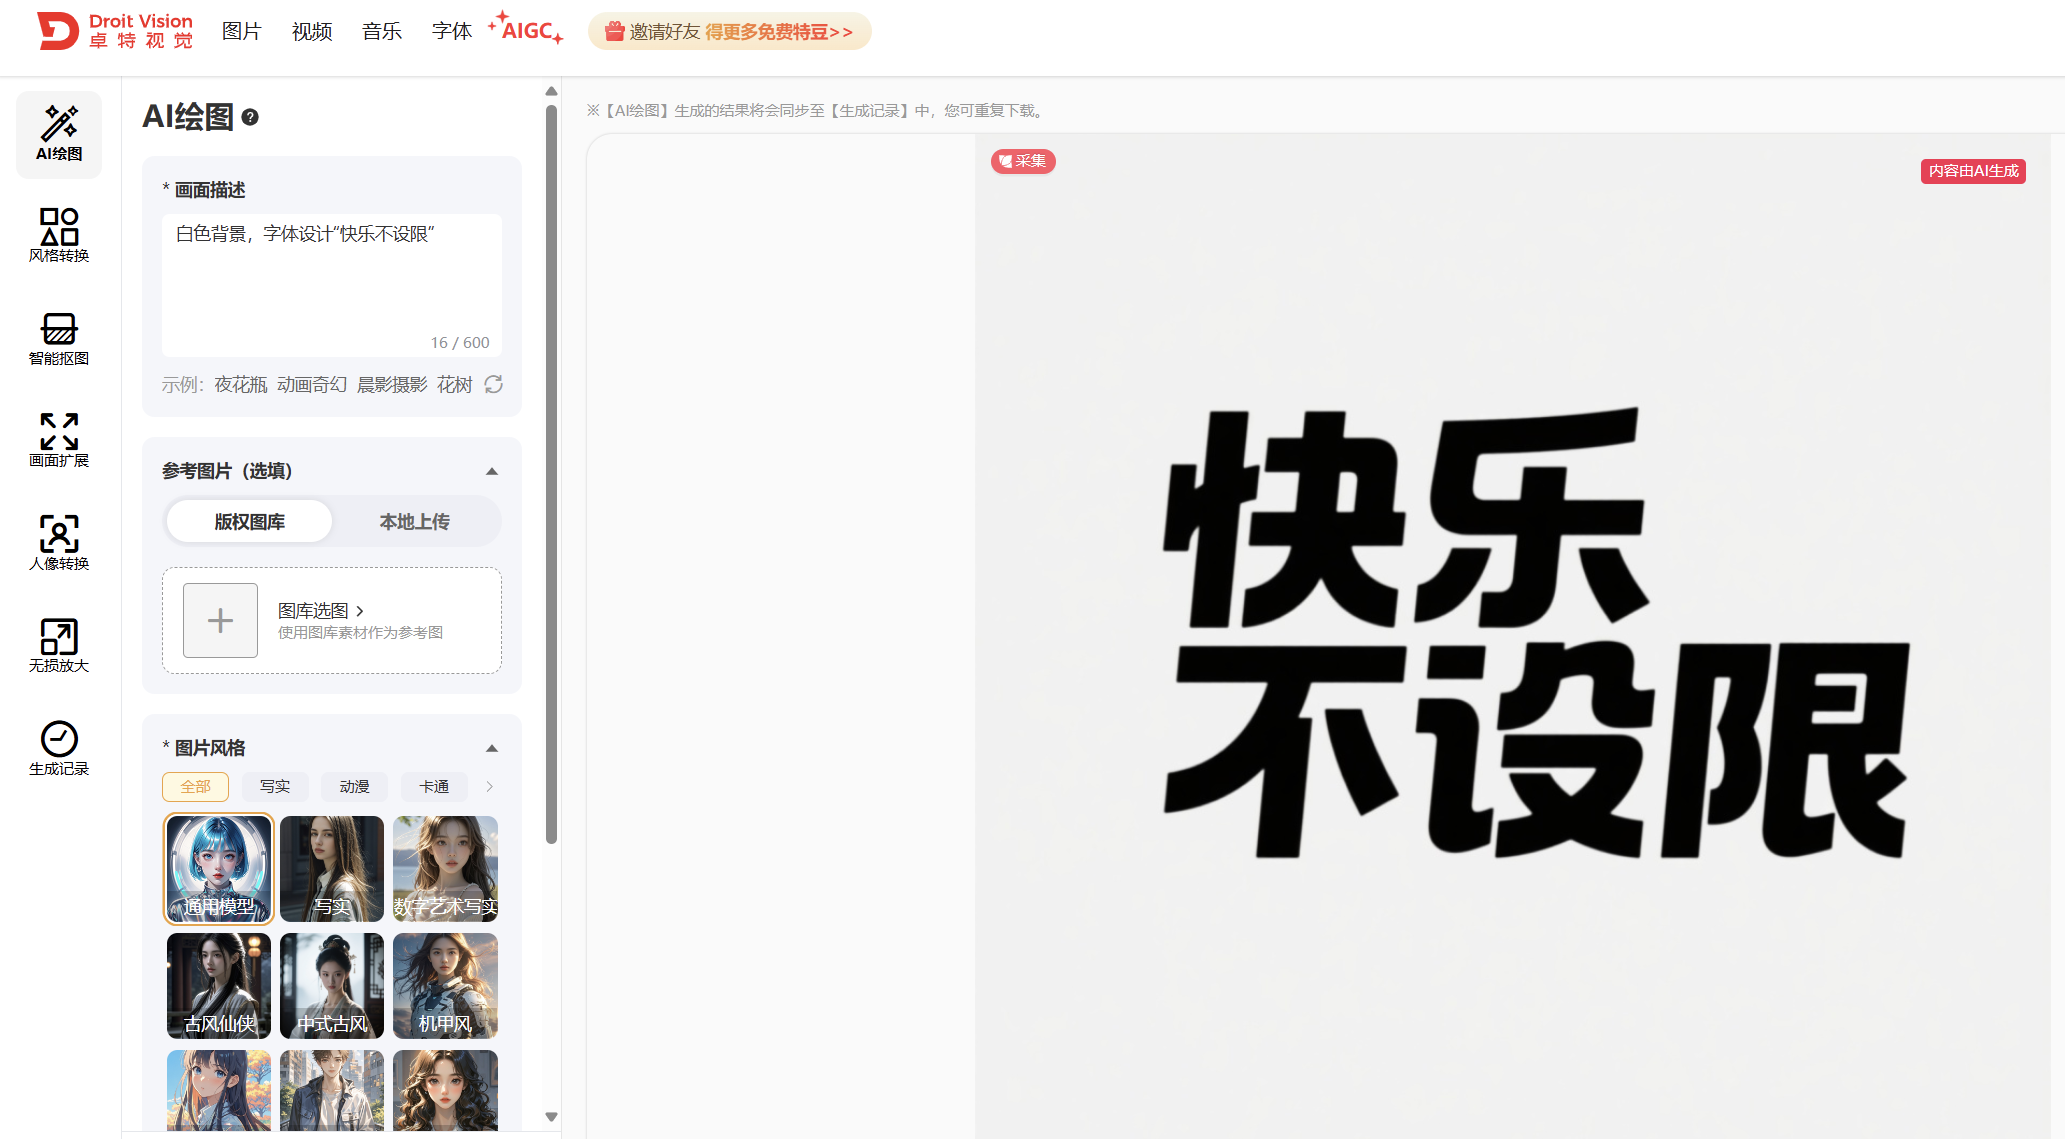Choose the 古风仙侠 style thumbnail
Screen dimensions: 2065x1139
pyautogui.click(x=219, y=985)
